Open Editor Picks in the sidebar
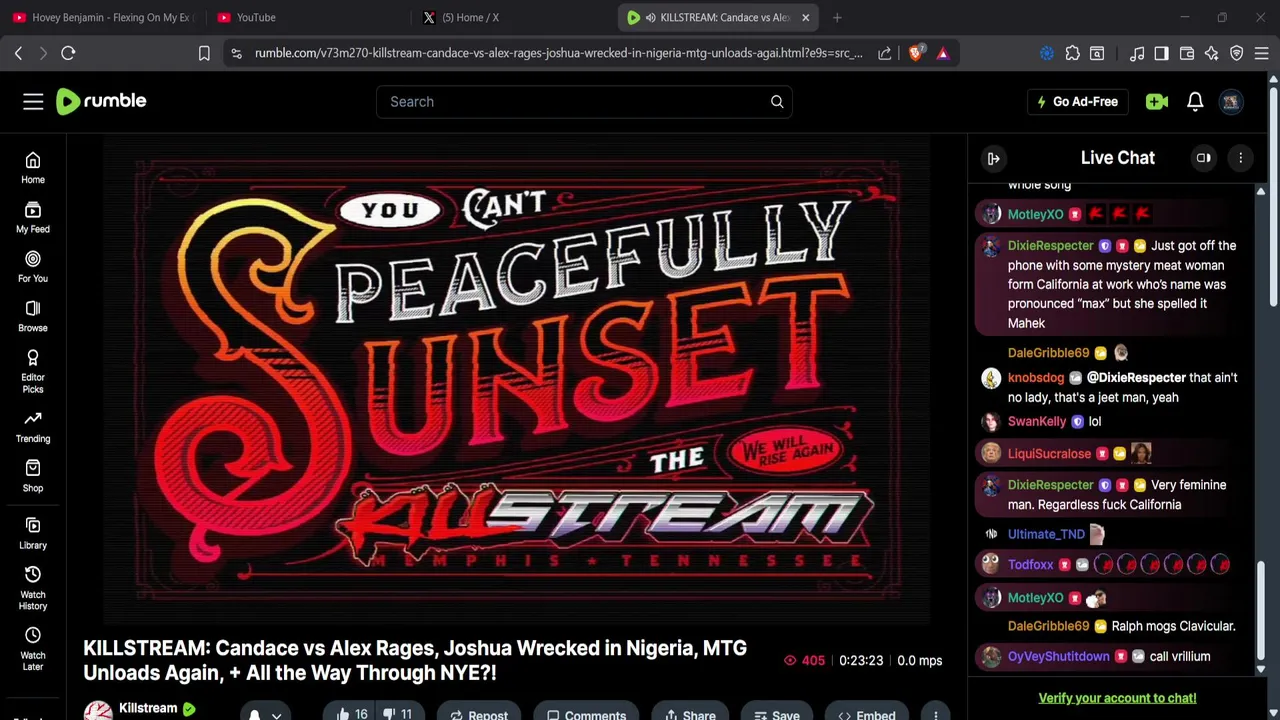 point(33,371)
